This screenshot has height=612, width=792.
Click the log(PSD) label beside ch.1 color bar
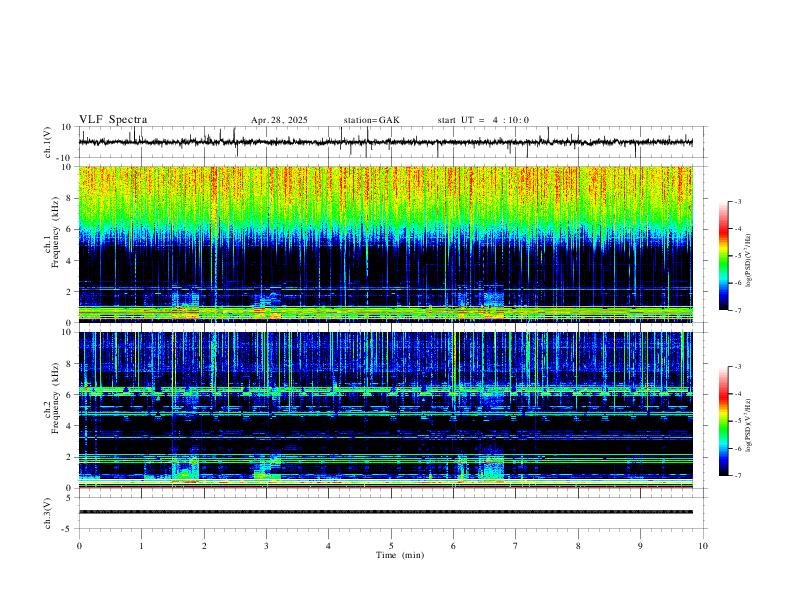(748, 261)
